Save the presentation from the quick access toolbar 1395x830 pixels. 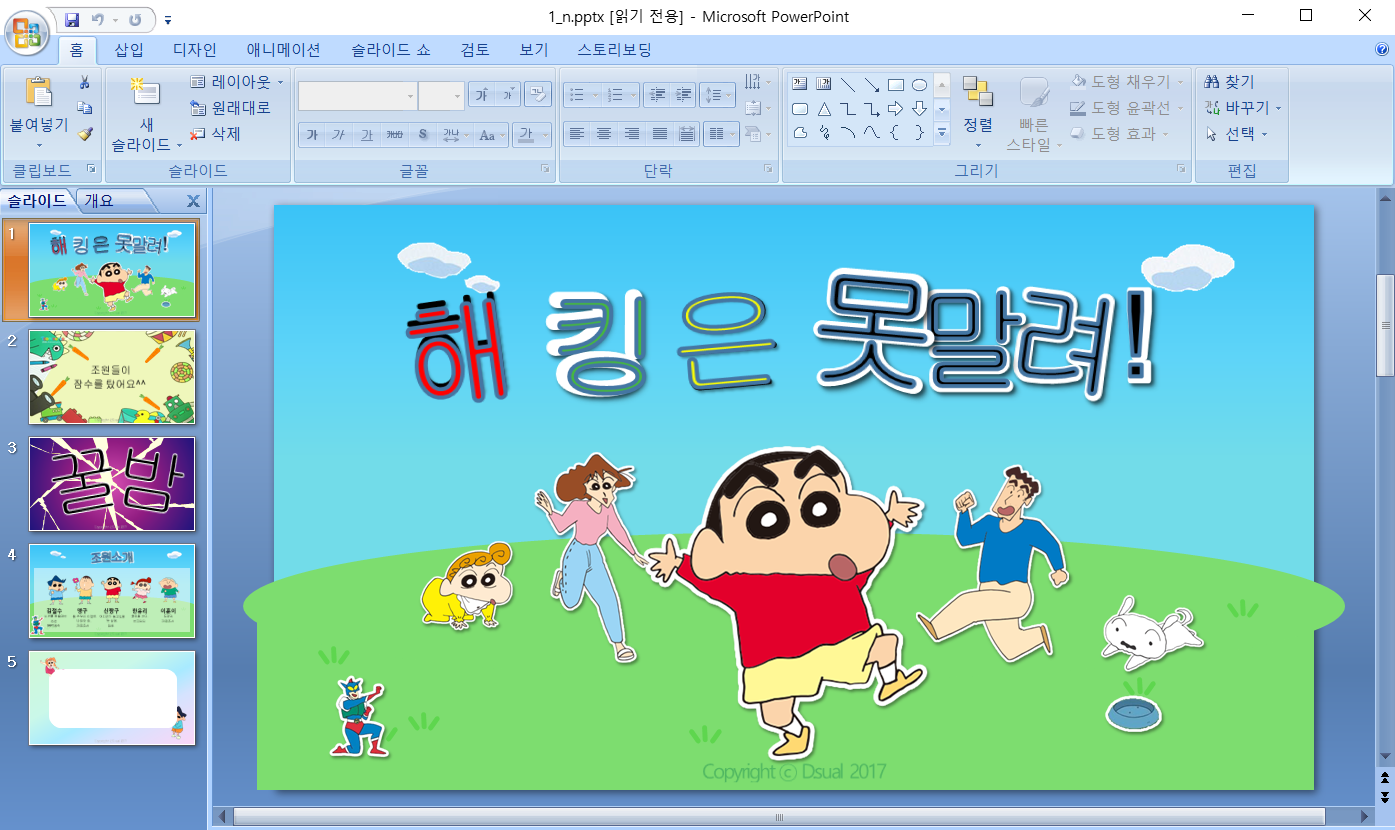pos(72,18)
